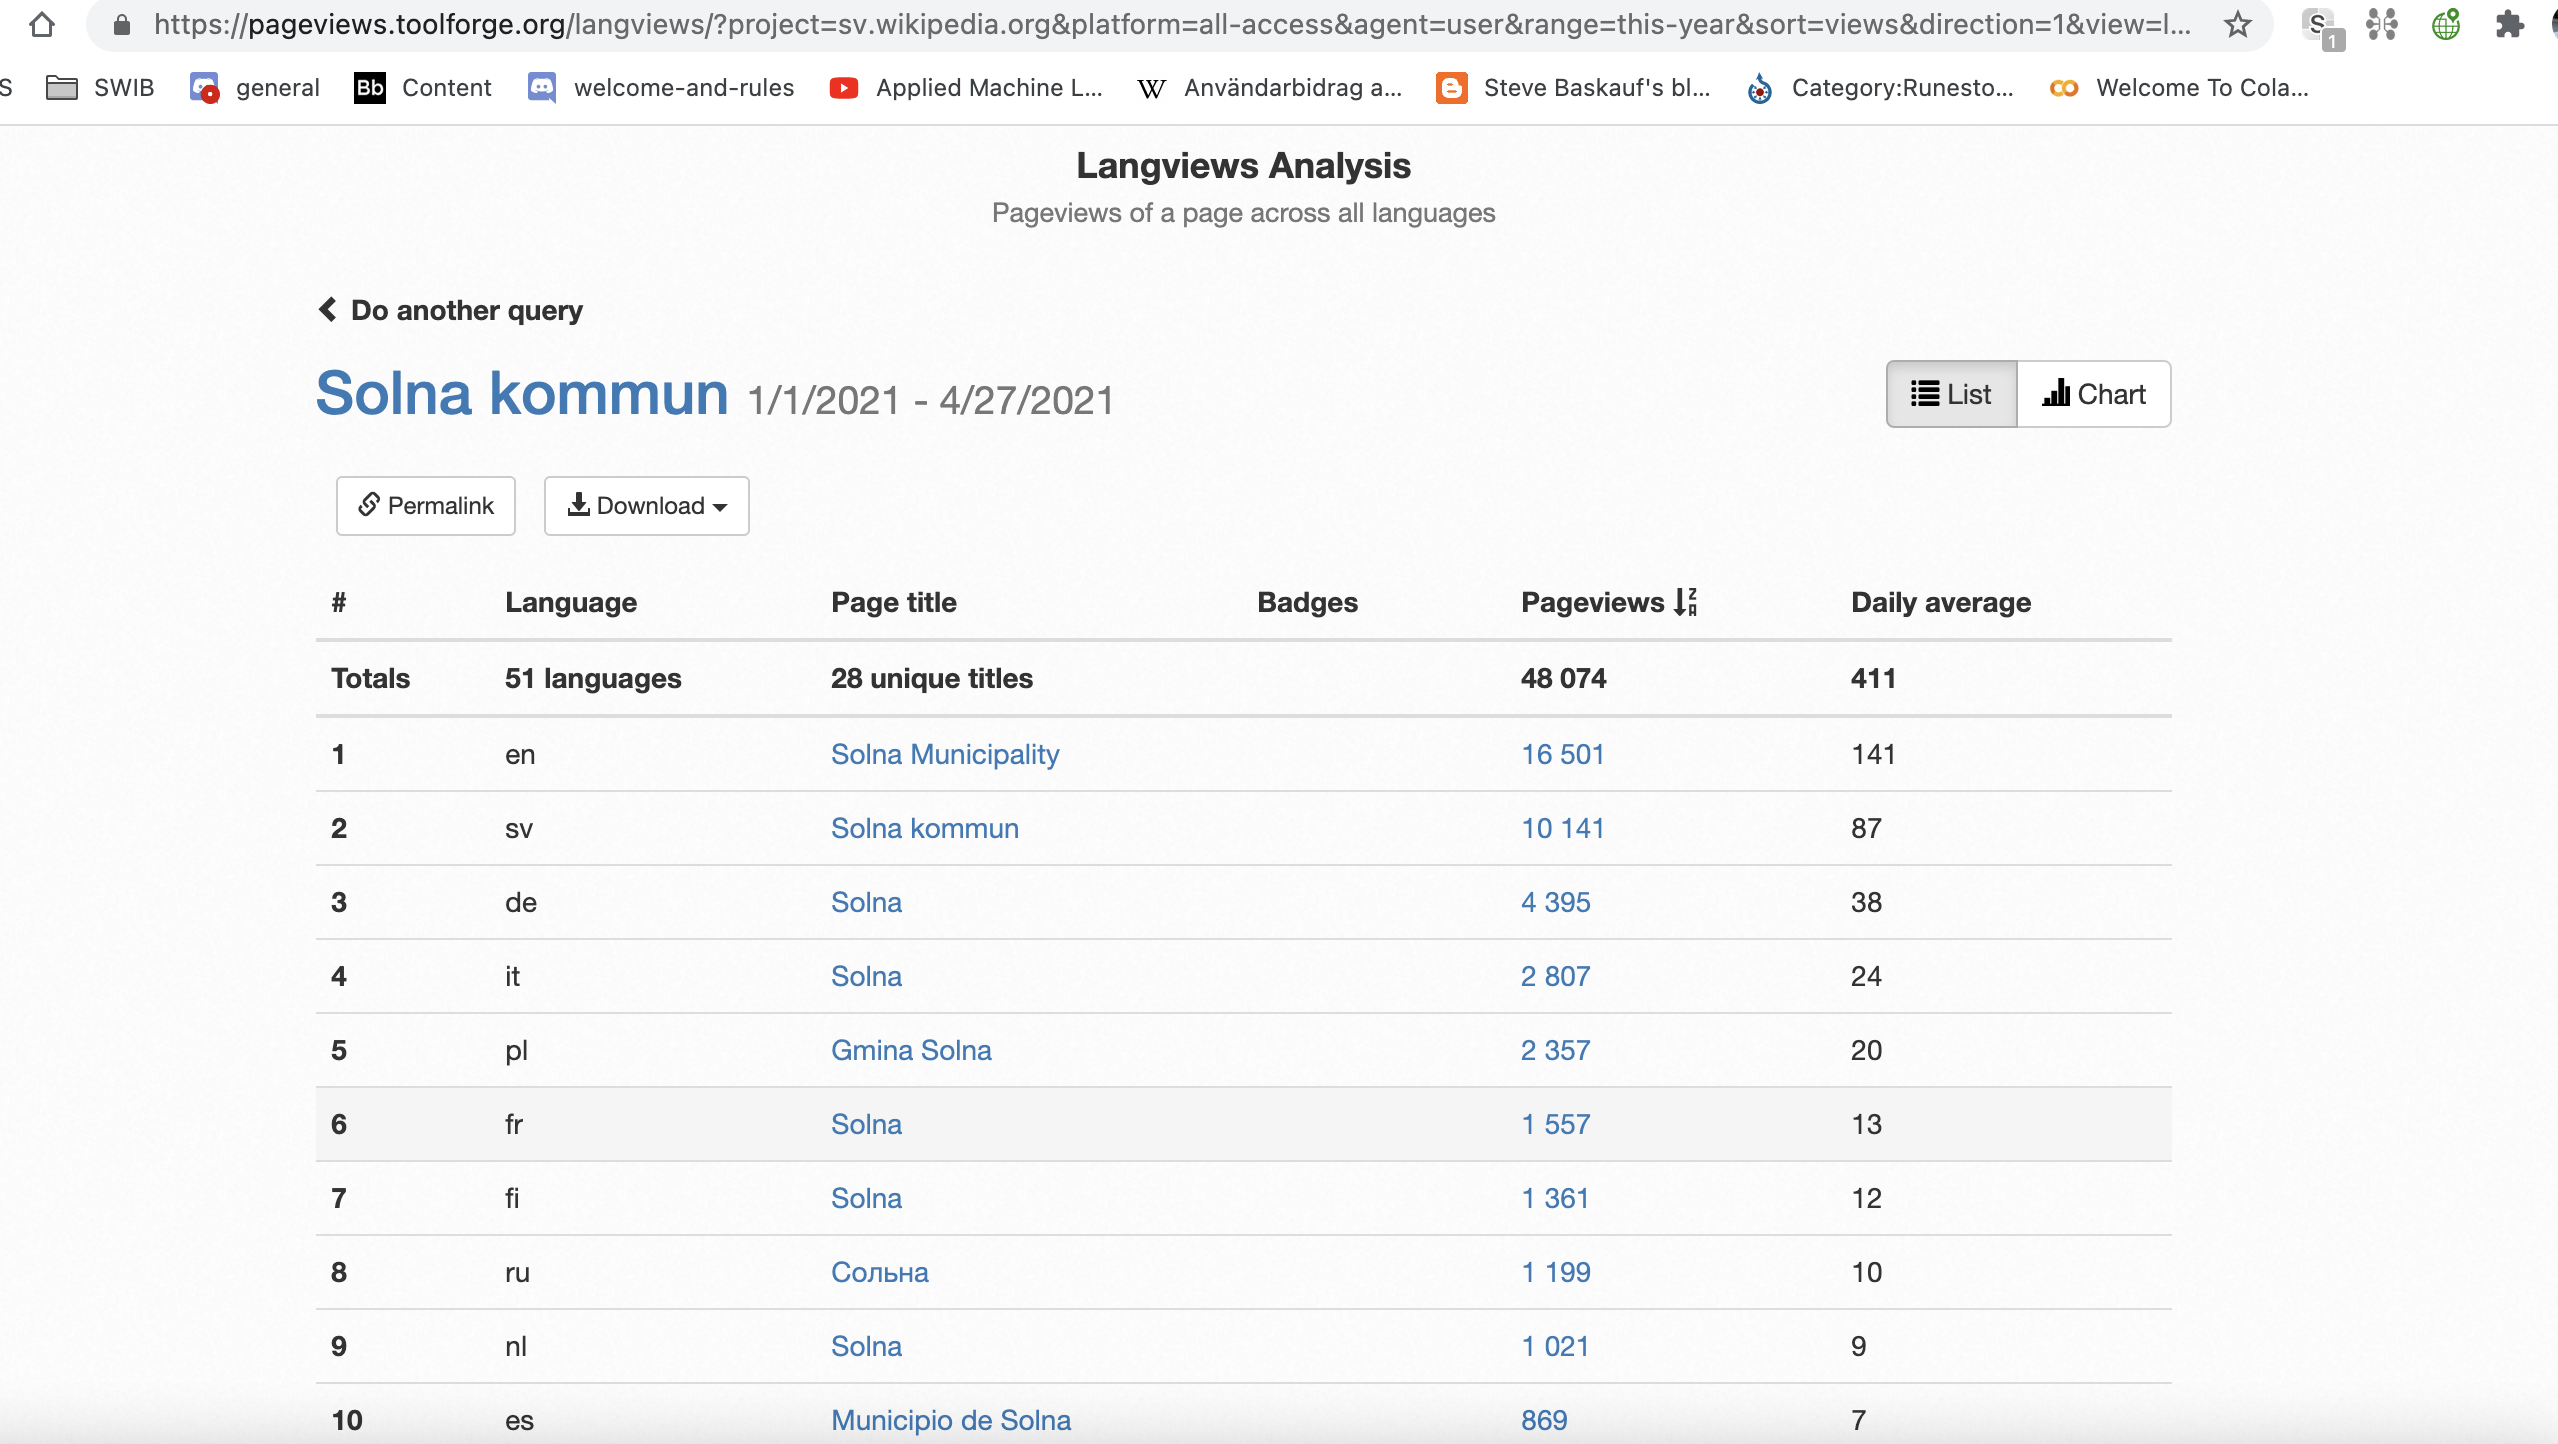Open the YouTube Applied Machine Learning bookmark
The height and width of the screenshot is (1444, 2558).
point(966,88)
